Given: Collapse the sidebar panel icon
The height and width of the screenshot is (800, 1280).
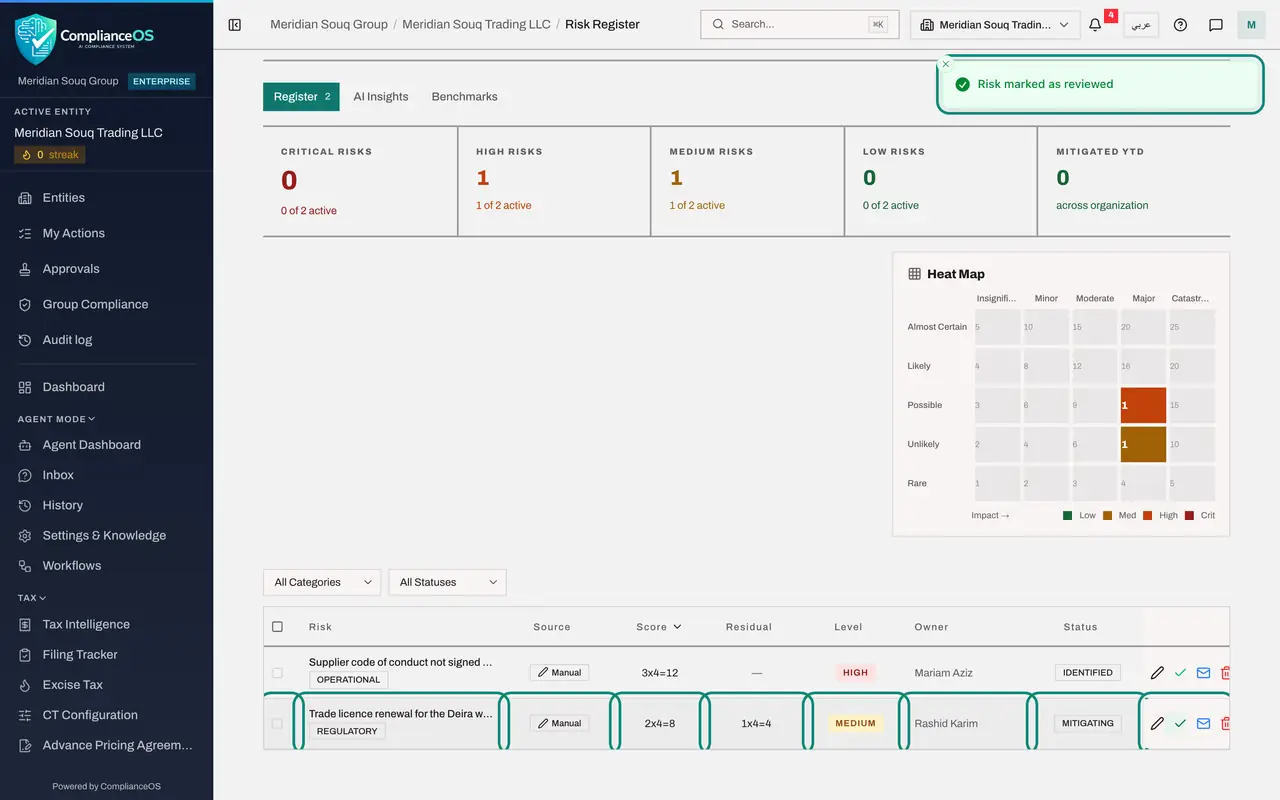Looking at the screenshot, I should [235, 24].
